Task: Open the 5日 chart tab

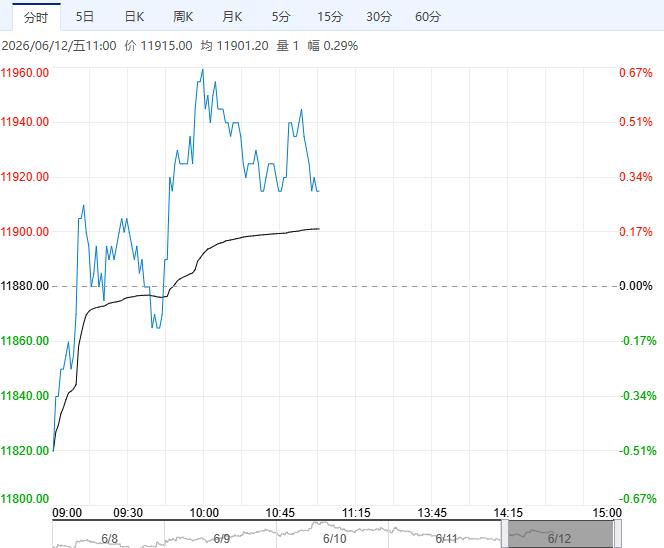Action: pos(84,17)
